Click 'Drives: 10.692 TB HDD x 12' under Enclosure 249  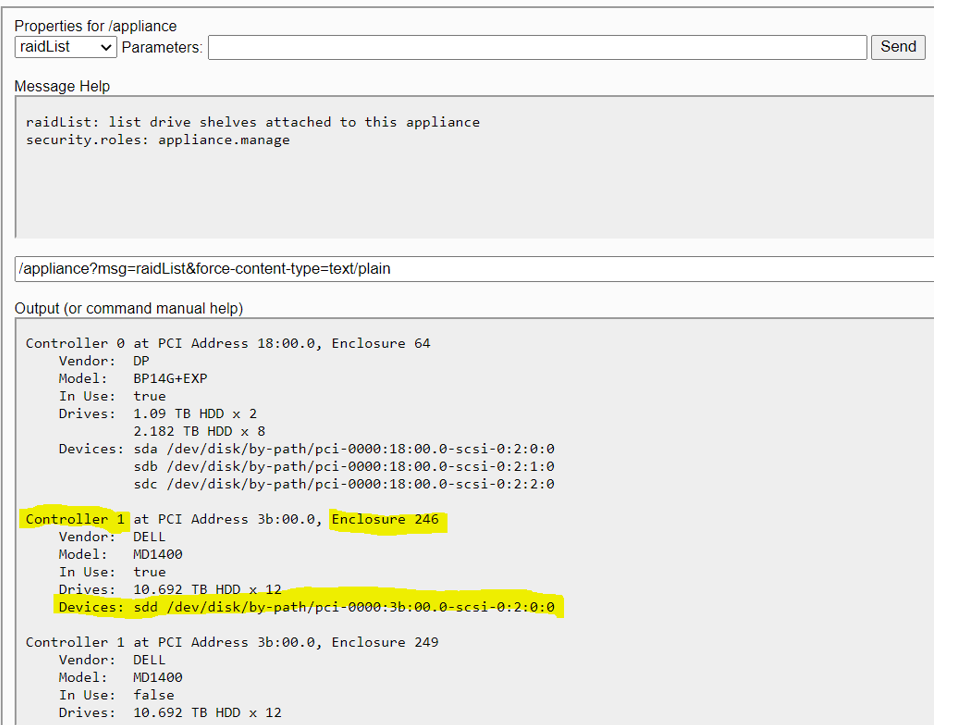click(x=170, y=713)
